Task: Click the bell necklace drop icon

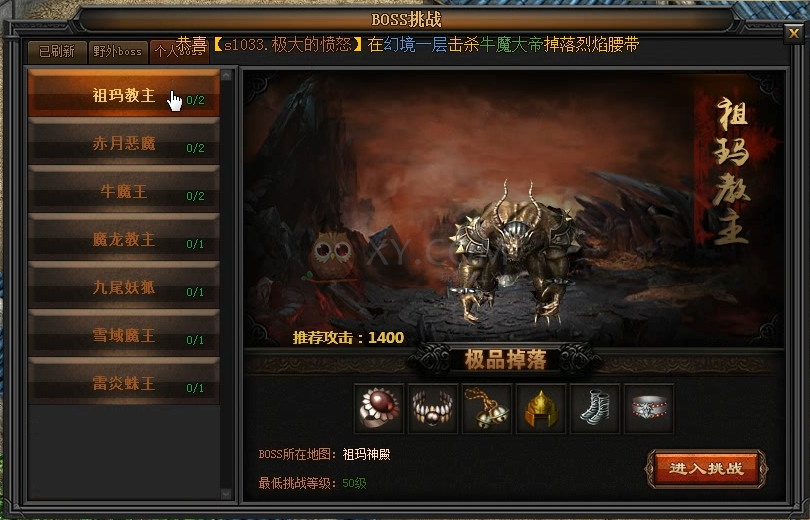Action: 487,408
